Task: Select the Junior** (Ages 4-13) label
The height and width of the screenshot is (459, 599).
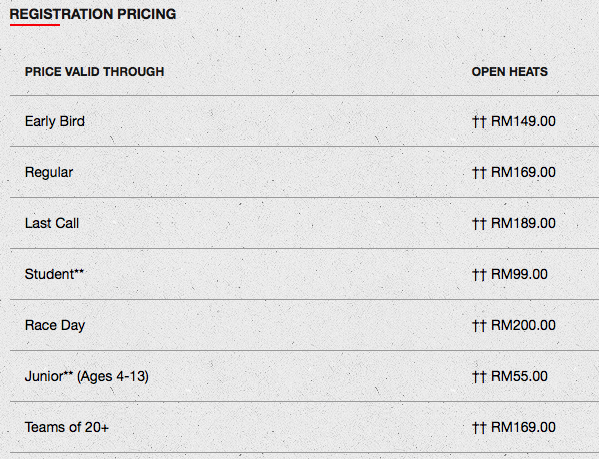Action: (x=87, y=377)
